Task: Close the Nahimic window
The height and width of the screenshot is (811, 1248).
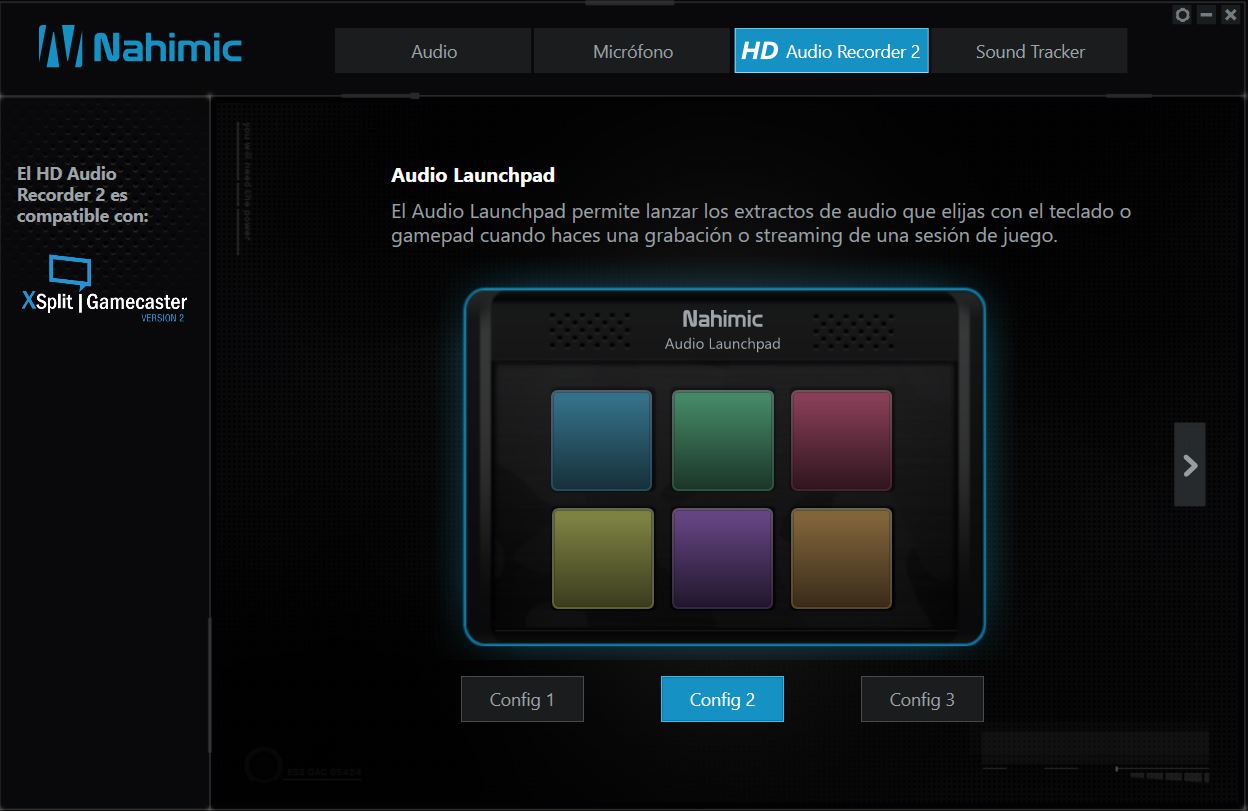Action: (1230, 15)
